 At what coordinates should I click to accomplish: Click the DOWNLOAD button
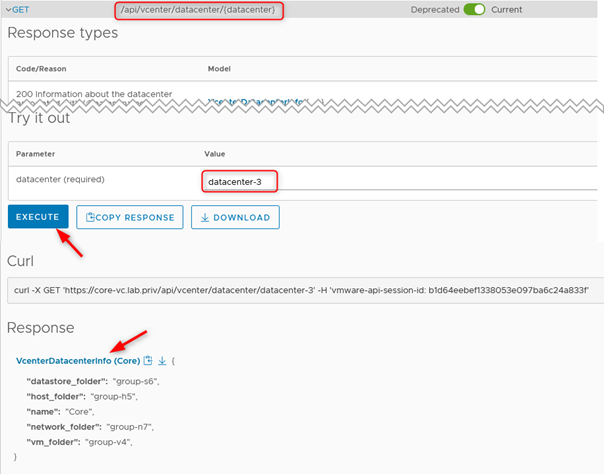point(235,217)
